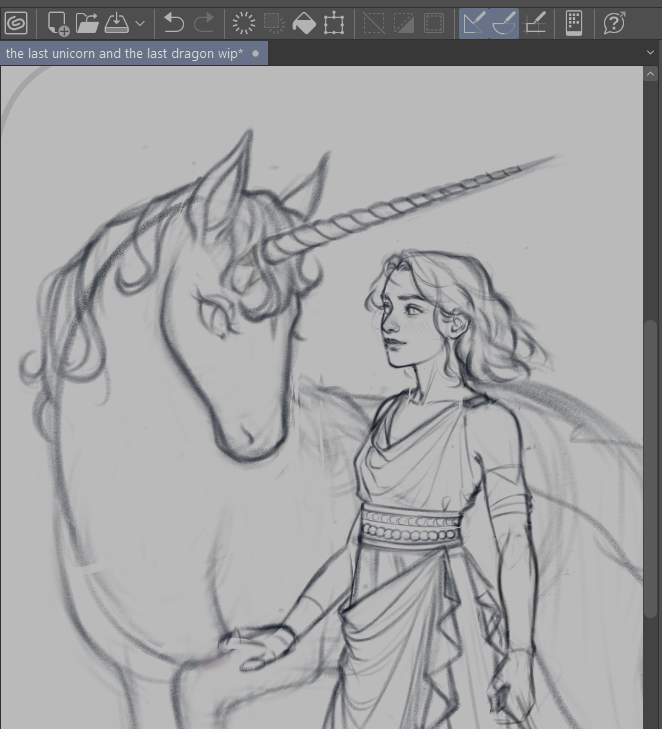Screen dimensions: 662x729
Task: Undo the last stroke
Action: [x=174, y=23]
